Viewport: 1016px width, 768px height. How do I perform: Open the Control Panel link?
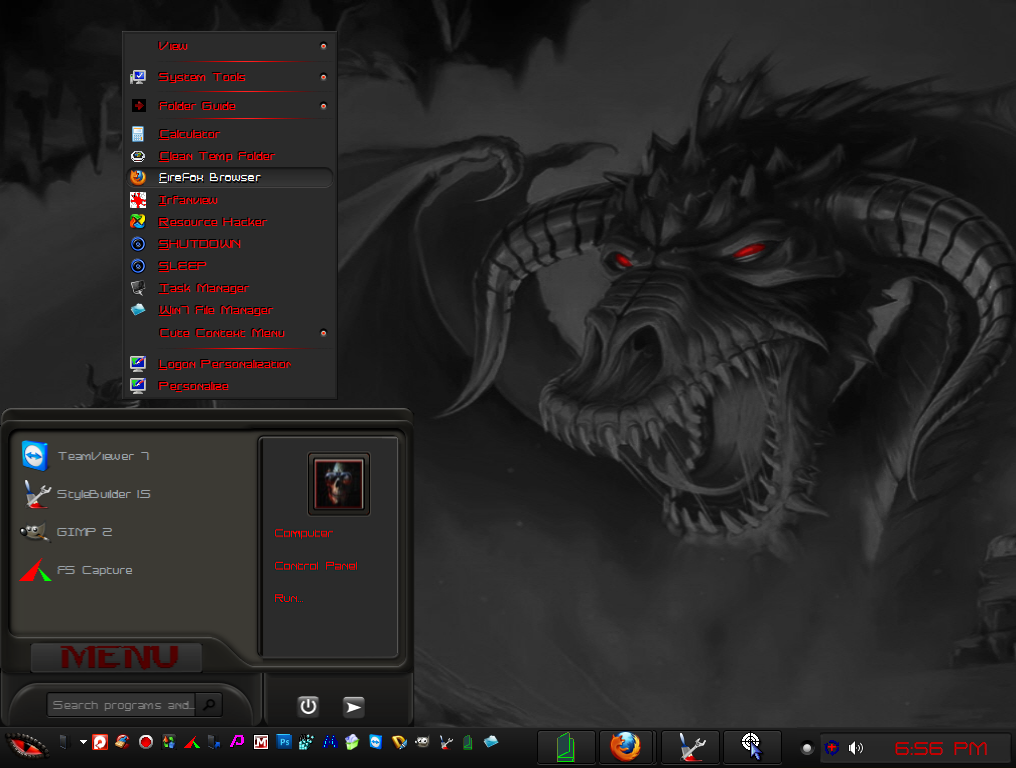[x=316, y=566]
